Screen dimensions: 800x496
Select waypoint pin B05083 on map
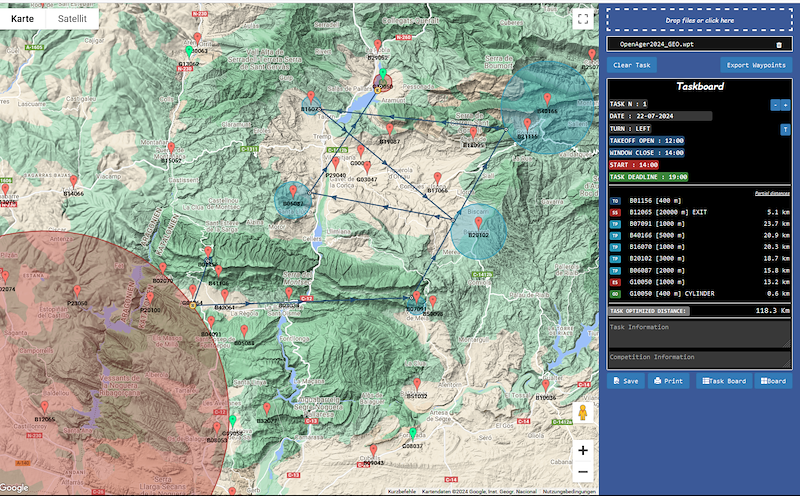[244, 331]
